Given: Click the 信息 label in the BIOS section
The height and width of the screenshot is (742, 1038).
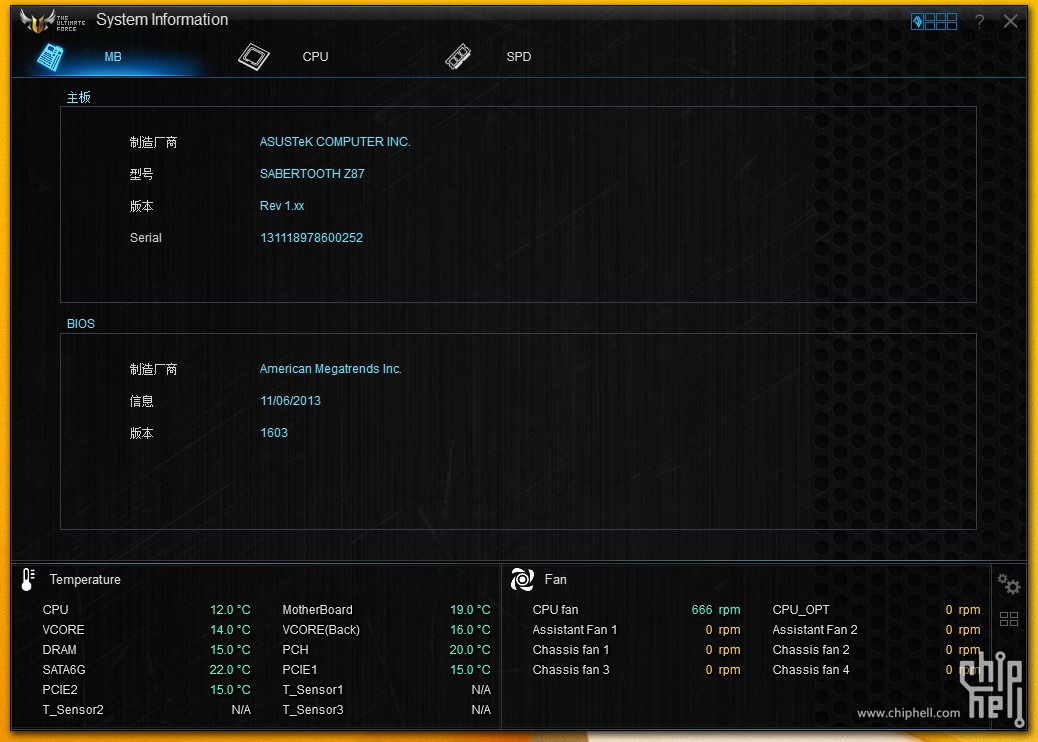Looking at the screenshot, I should click(x=141, y=401).
